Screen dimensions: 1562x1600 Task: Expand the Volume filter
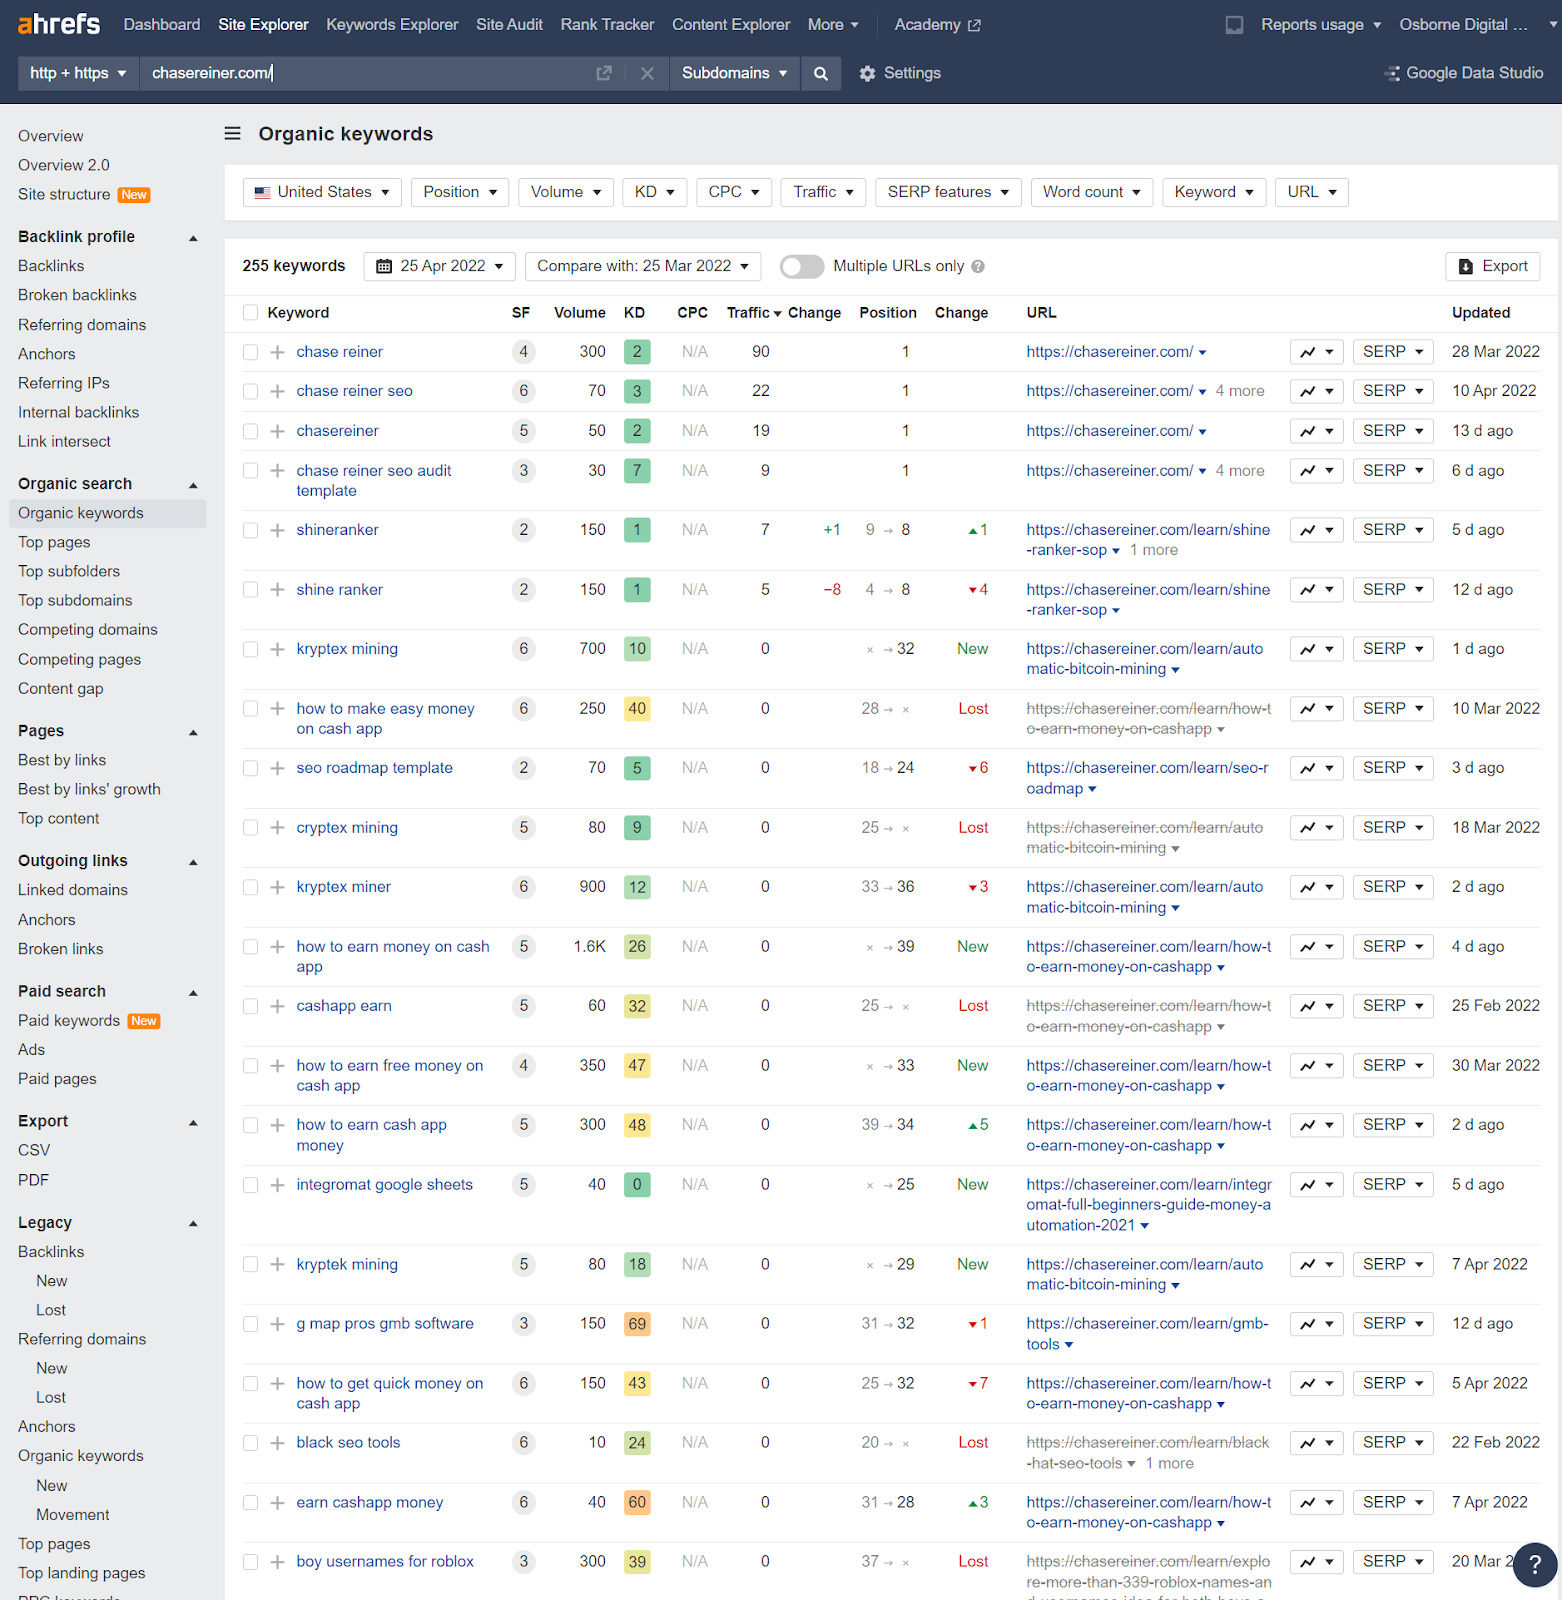(x=566, y=192)
